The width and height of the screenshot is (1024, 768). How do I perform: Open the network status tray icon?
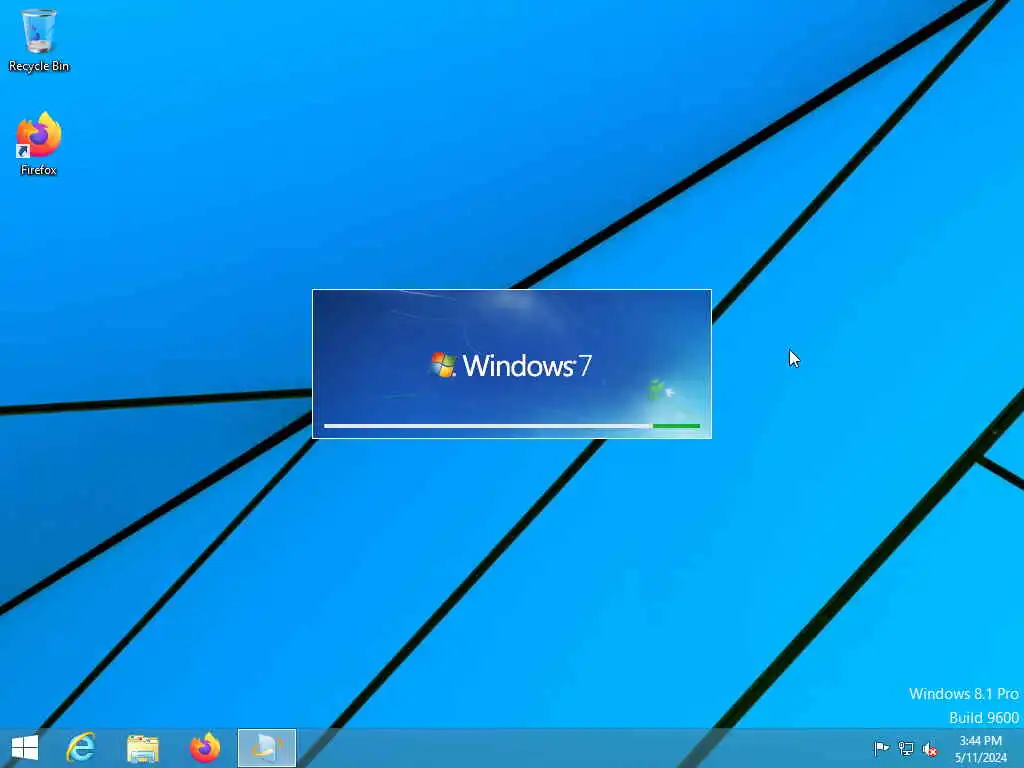pos(906,748)
